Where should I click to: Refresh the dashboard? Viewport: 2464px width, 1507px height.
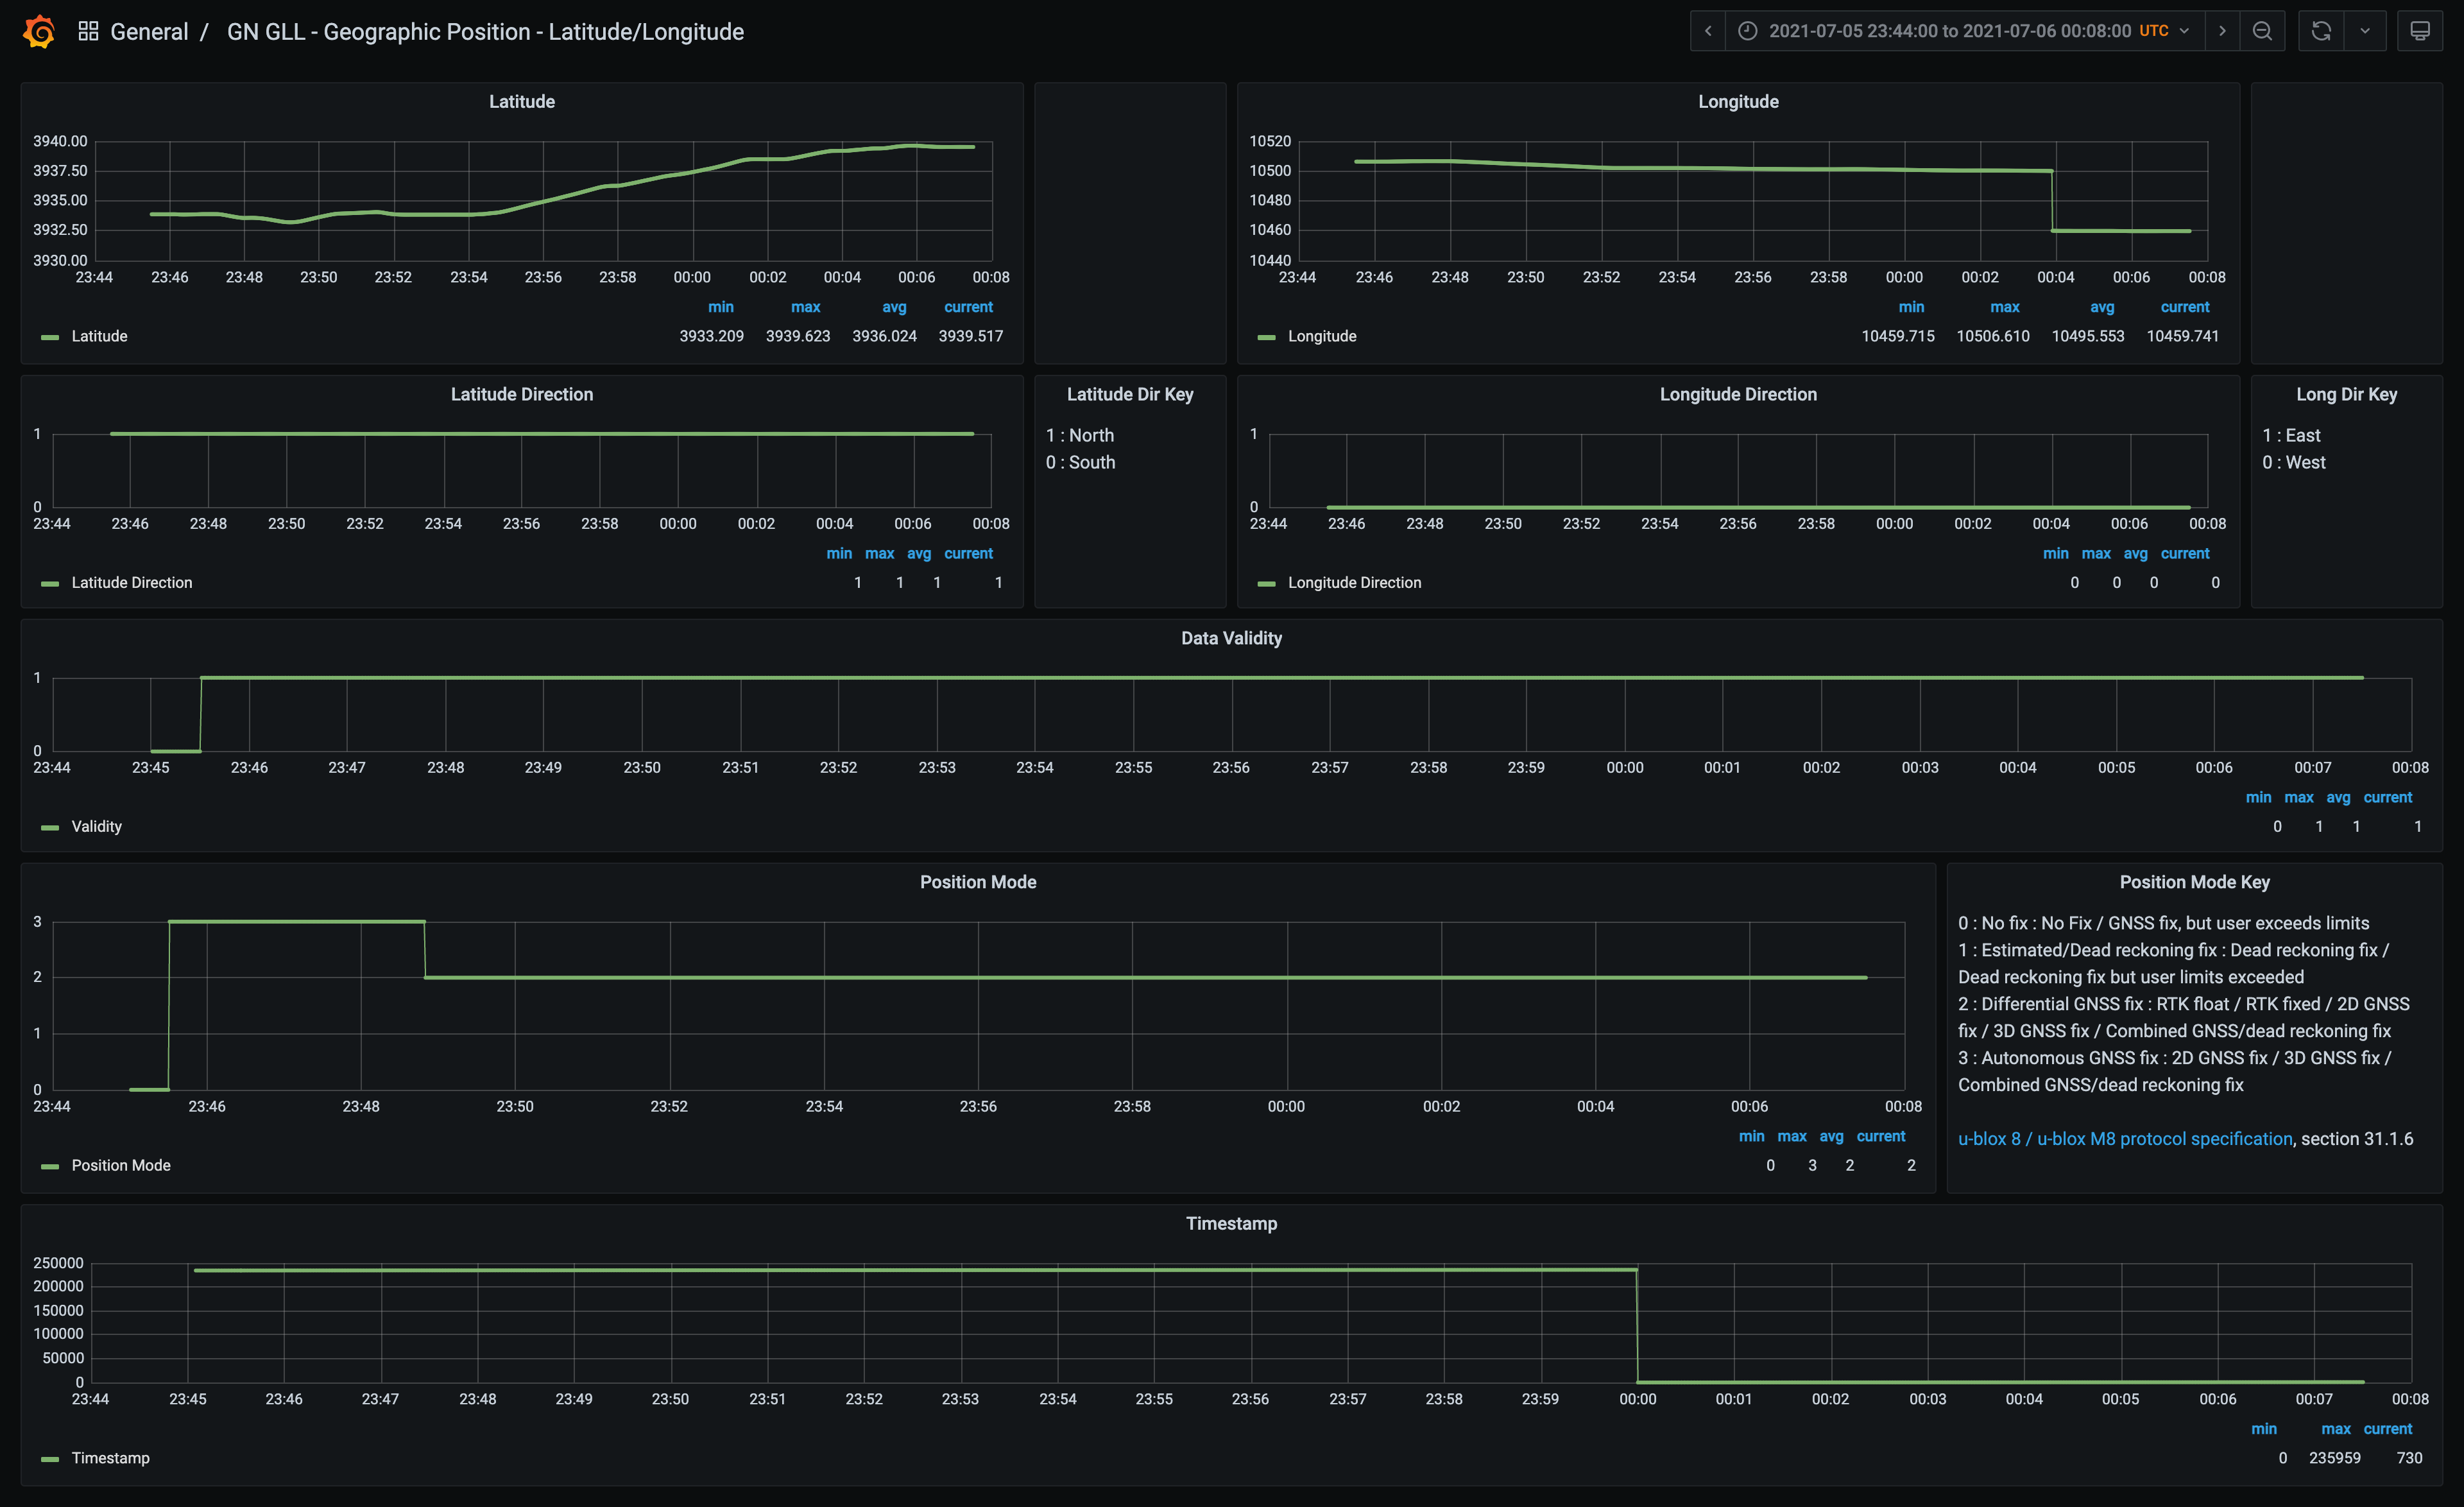click(x=2321, y=31)
